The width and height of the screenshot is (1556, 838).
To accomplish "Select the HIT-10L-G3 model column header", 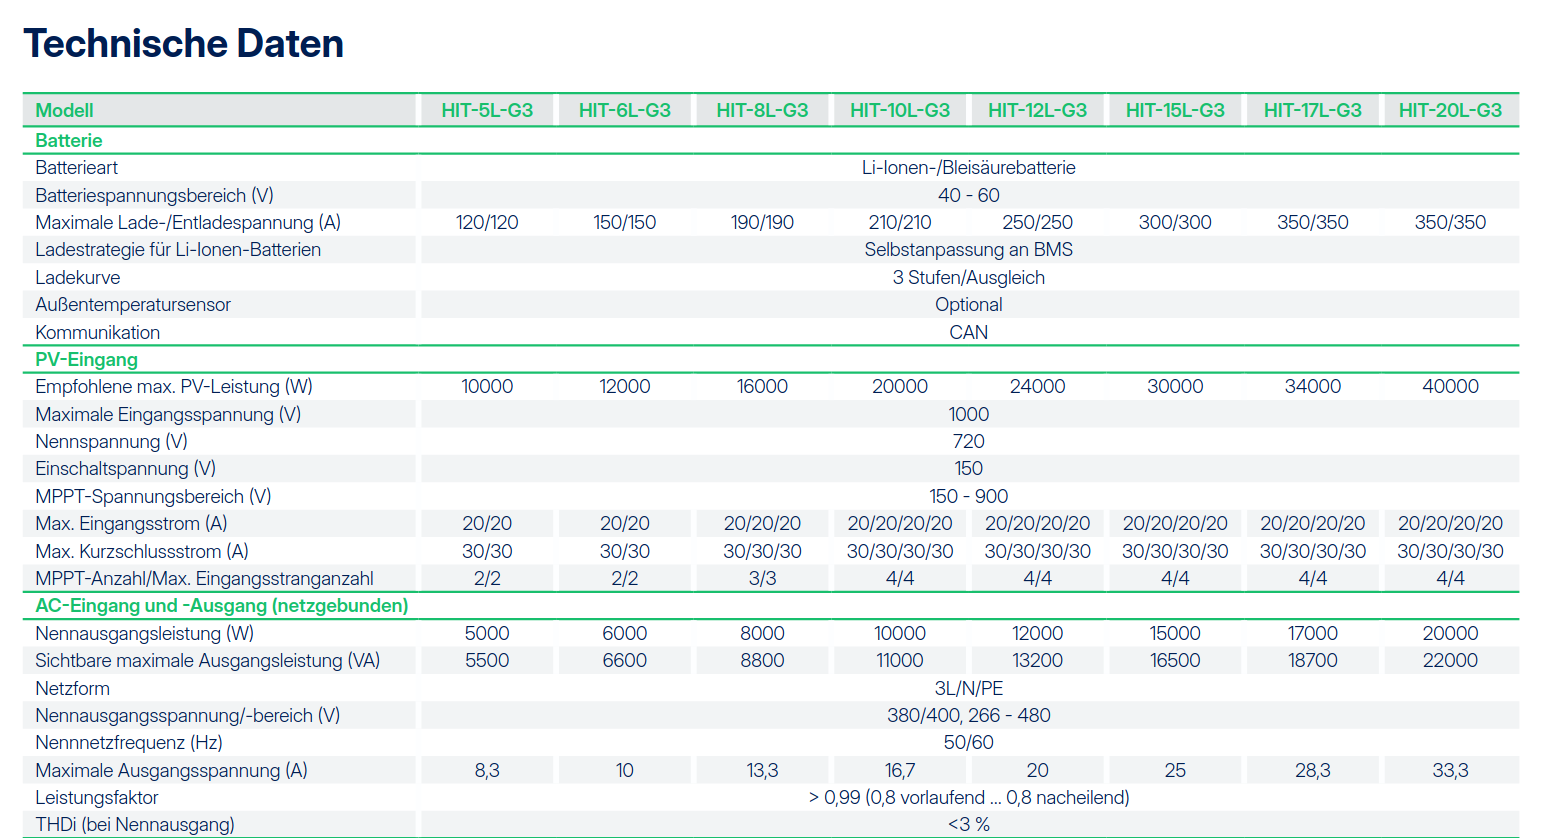I will click(900, 110).
